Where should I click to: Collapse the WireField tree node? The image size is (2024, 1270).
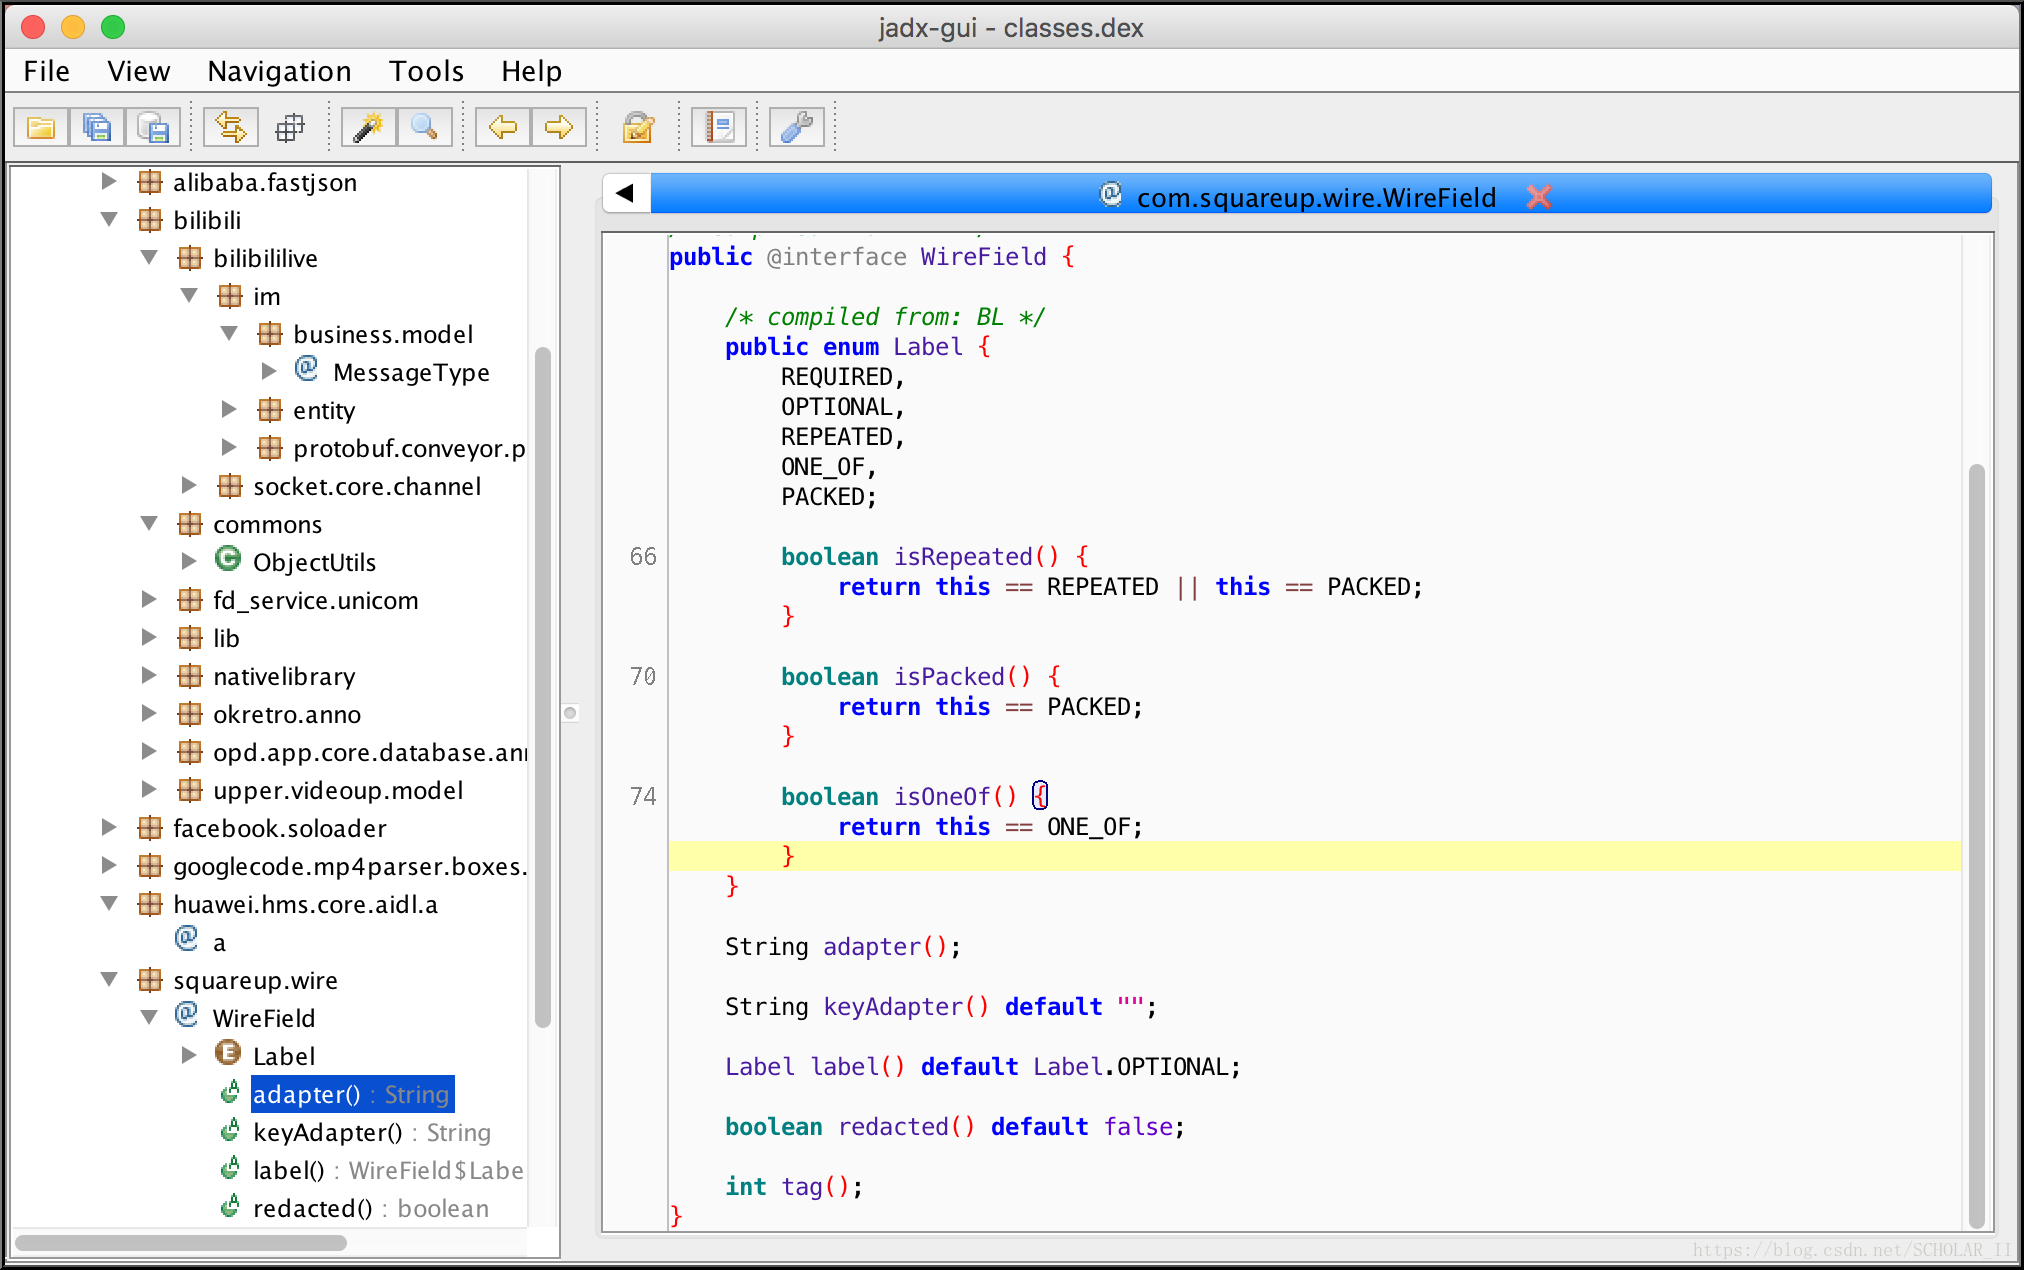pyautogui.click(x=149, y=1018)
